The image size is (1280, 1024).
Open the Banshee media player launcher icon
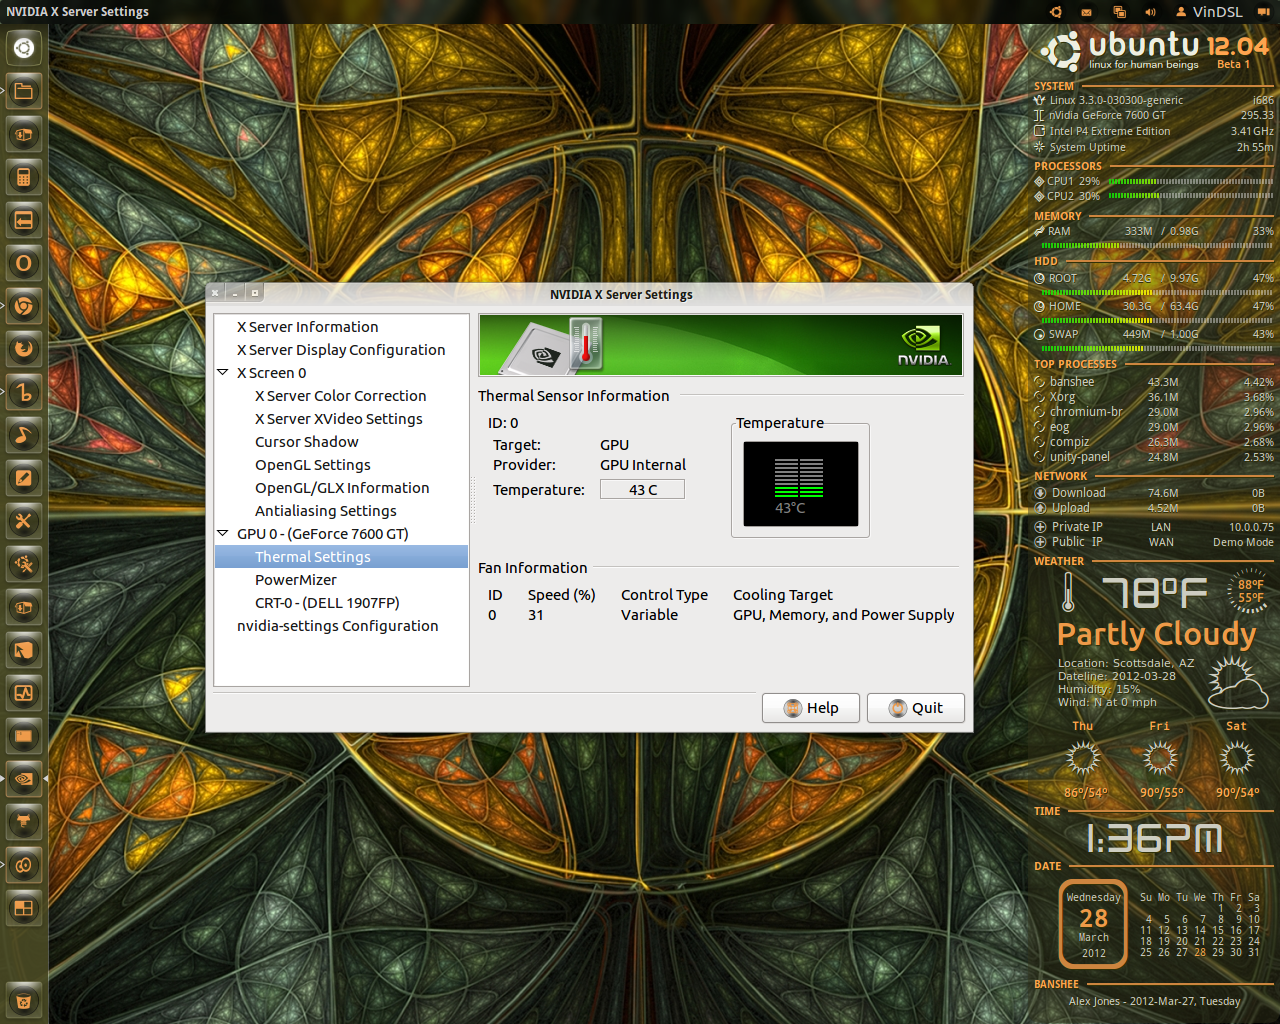pyautogui.click(x=24, y=392)
